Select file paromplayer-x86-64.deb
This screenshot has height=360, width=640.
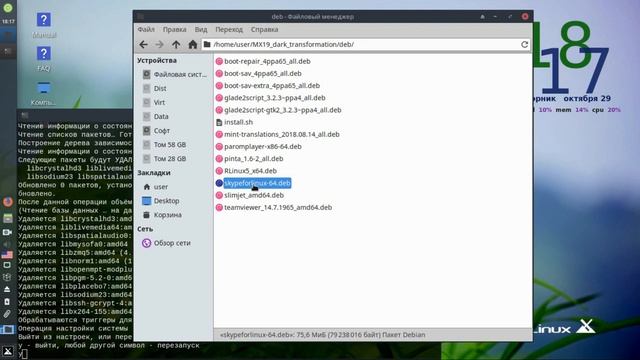point(262,147)
